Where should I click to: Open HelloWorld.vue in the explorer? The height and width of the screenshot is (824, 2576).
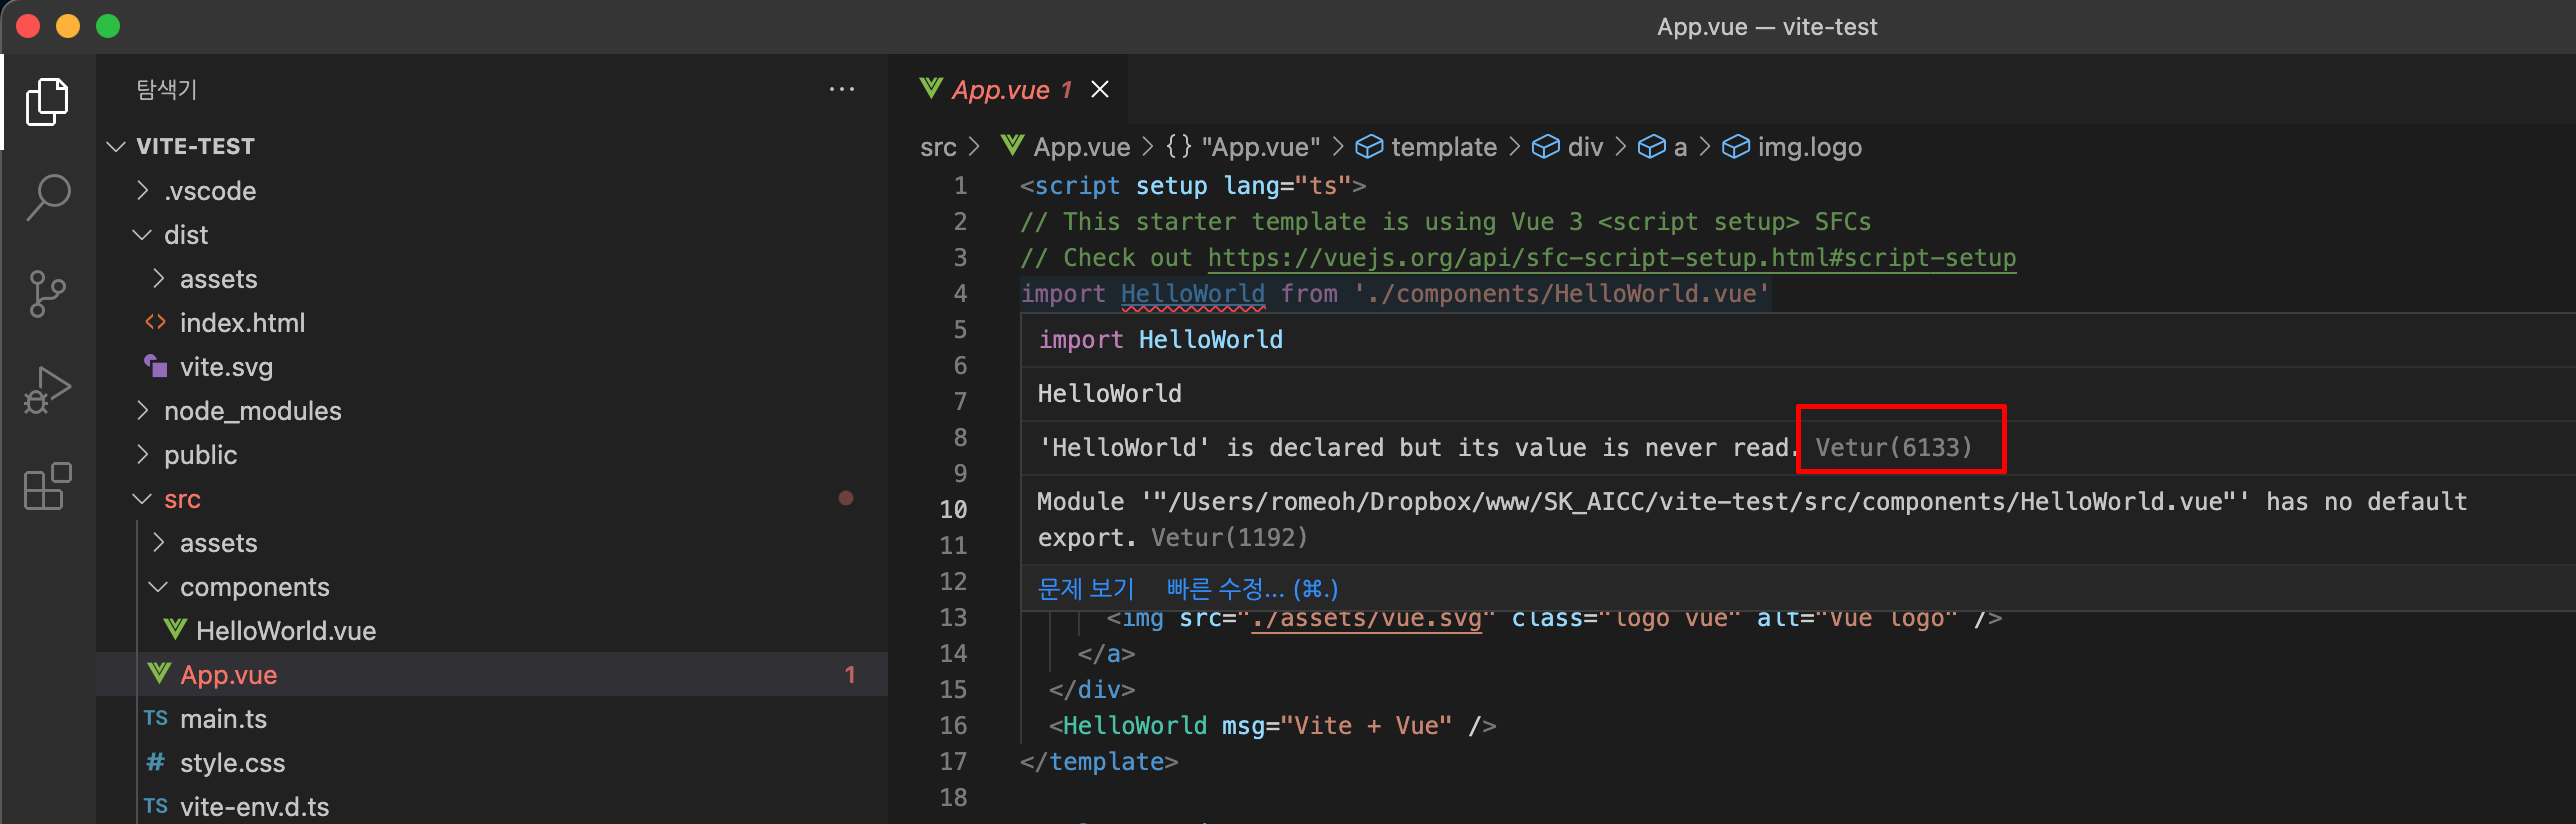pyautogui.click(x=492, y=631)
